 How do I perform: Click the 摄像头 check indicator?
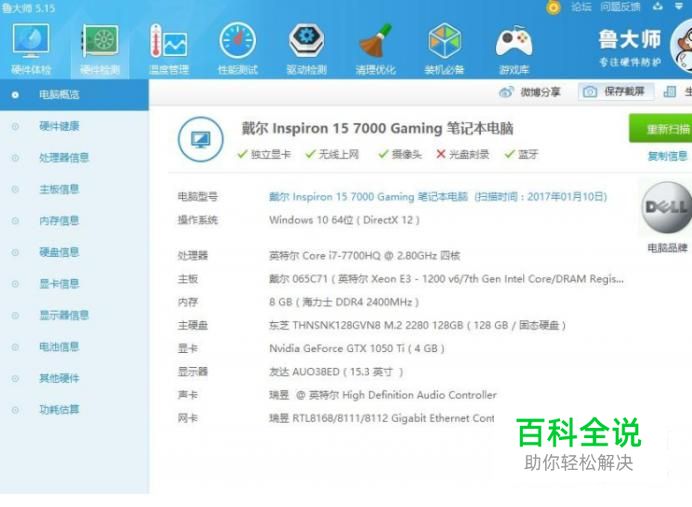tap(400, 154)
